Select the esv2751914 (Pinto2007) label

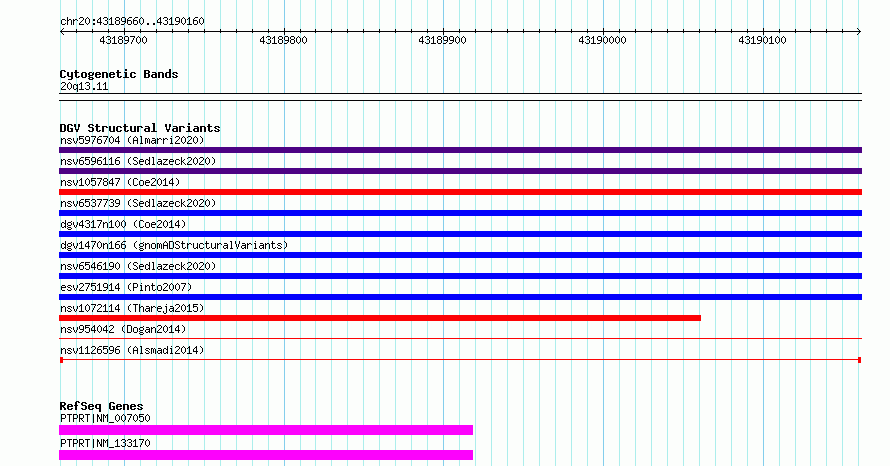tap(126, 287)
